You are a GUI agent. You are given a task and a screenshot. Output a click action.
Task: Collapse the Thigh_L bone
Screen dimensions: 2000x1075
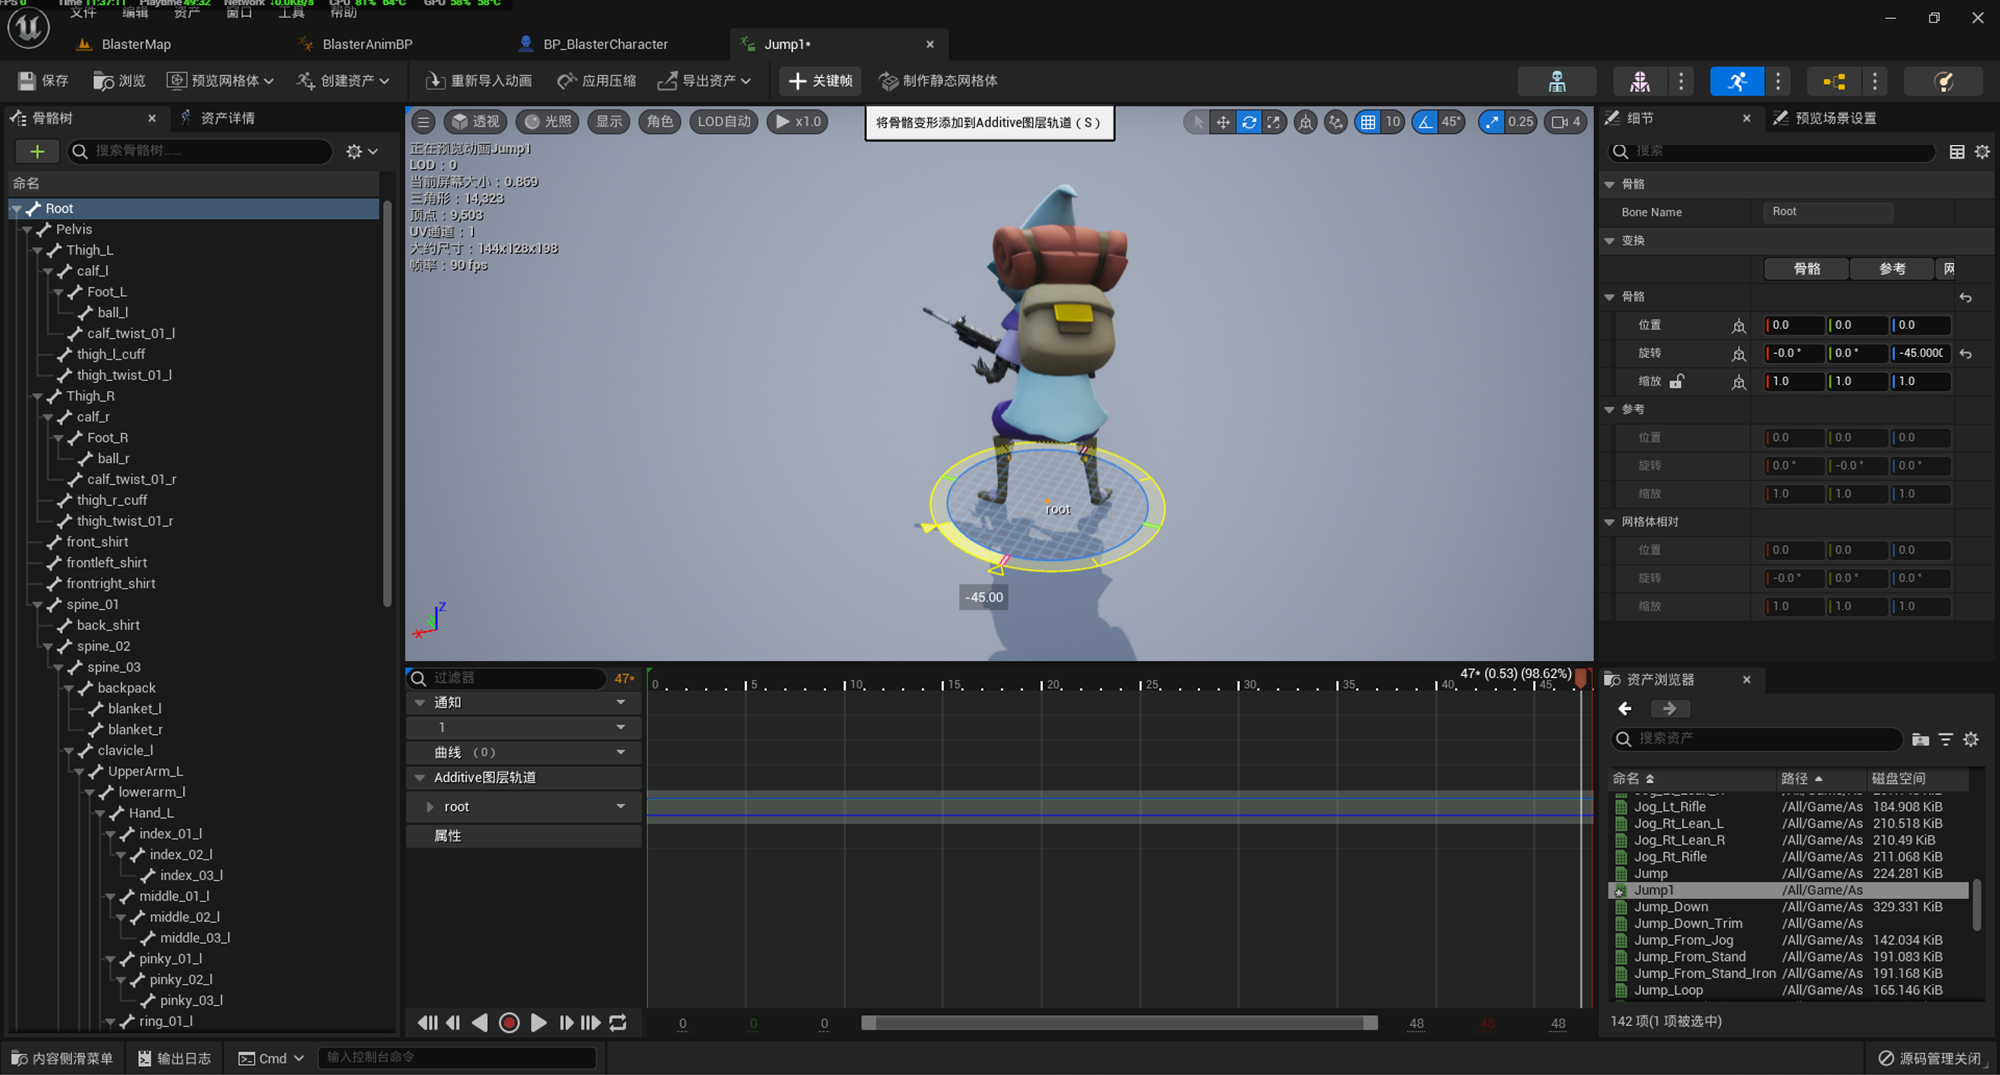pyautogui.click(x=37, y=250)
